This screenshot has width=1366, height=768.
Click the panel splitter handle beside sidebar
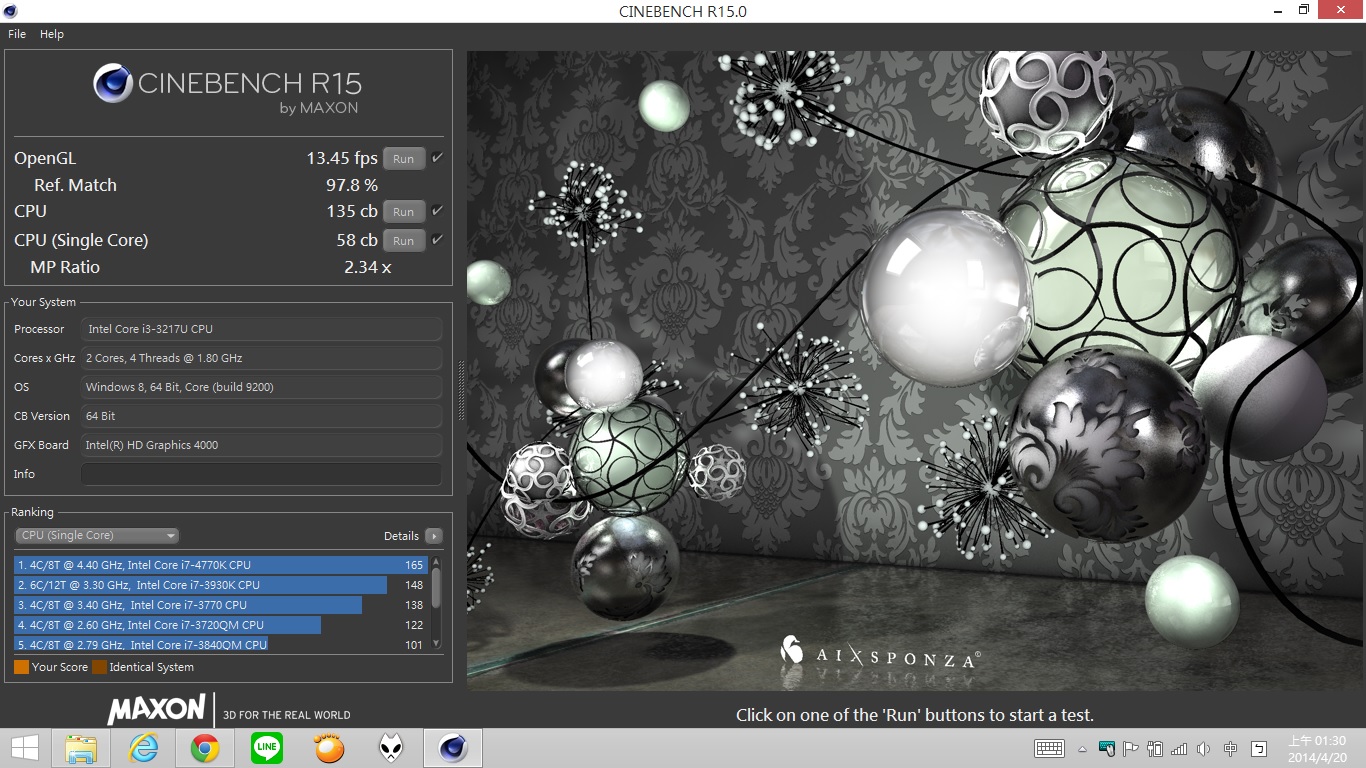coord(461,390)
